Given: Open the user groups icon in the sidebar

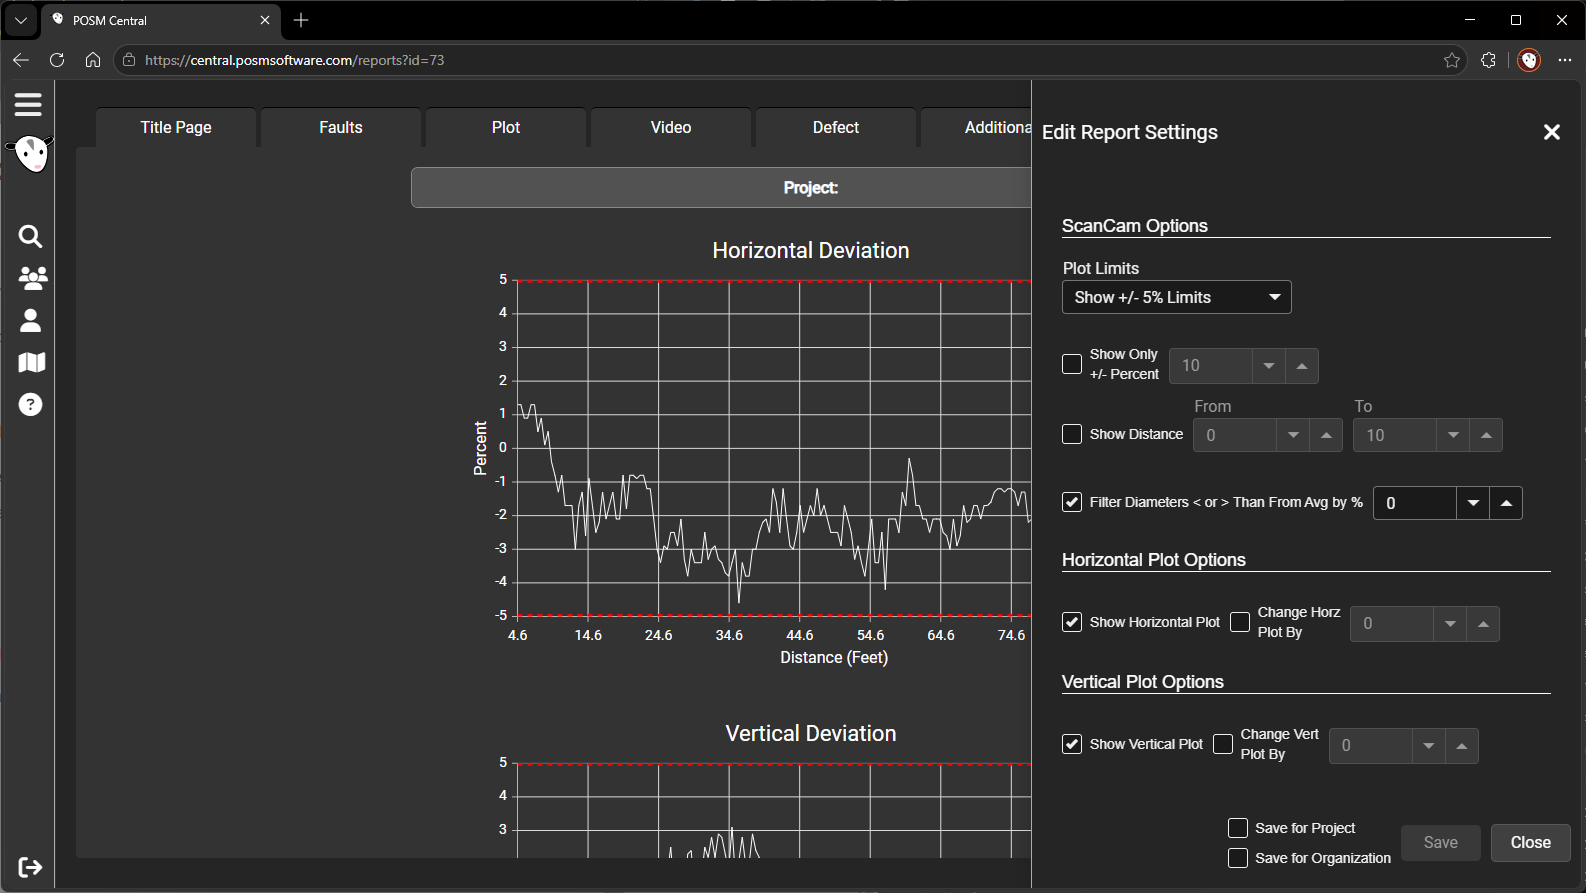Looking at the screenshot, I should (x=32, y=278).
